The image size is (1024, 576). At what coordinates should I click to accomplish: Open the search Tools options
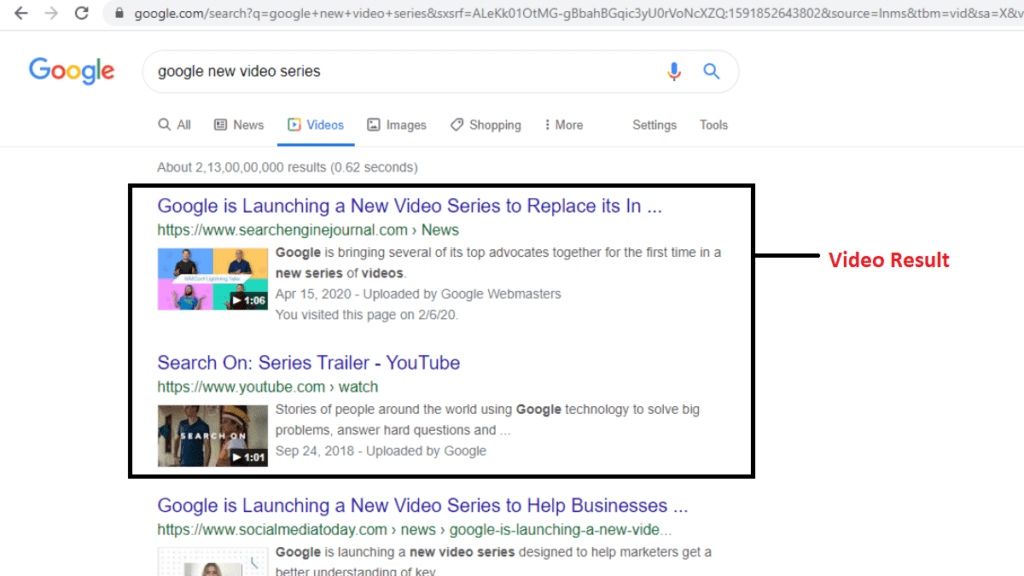(x=714, y=125)
